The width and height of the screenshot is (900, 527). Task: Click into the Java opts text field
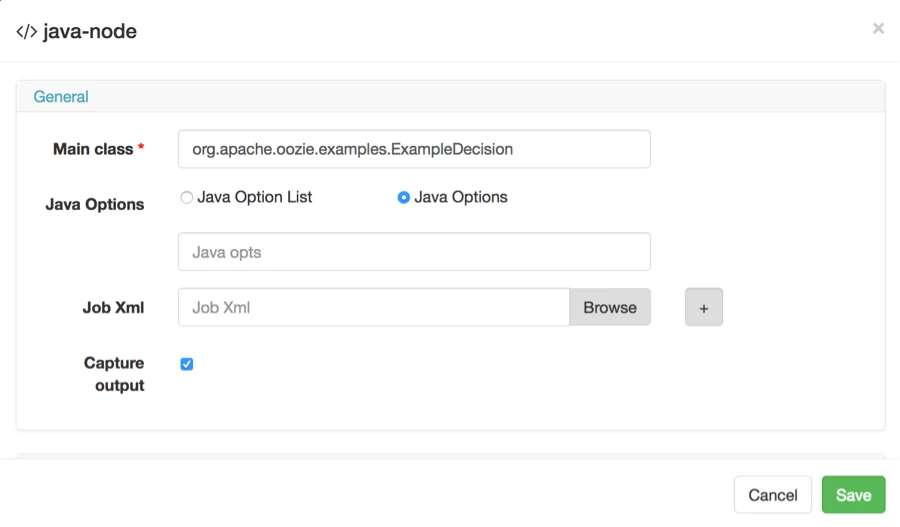414,252
